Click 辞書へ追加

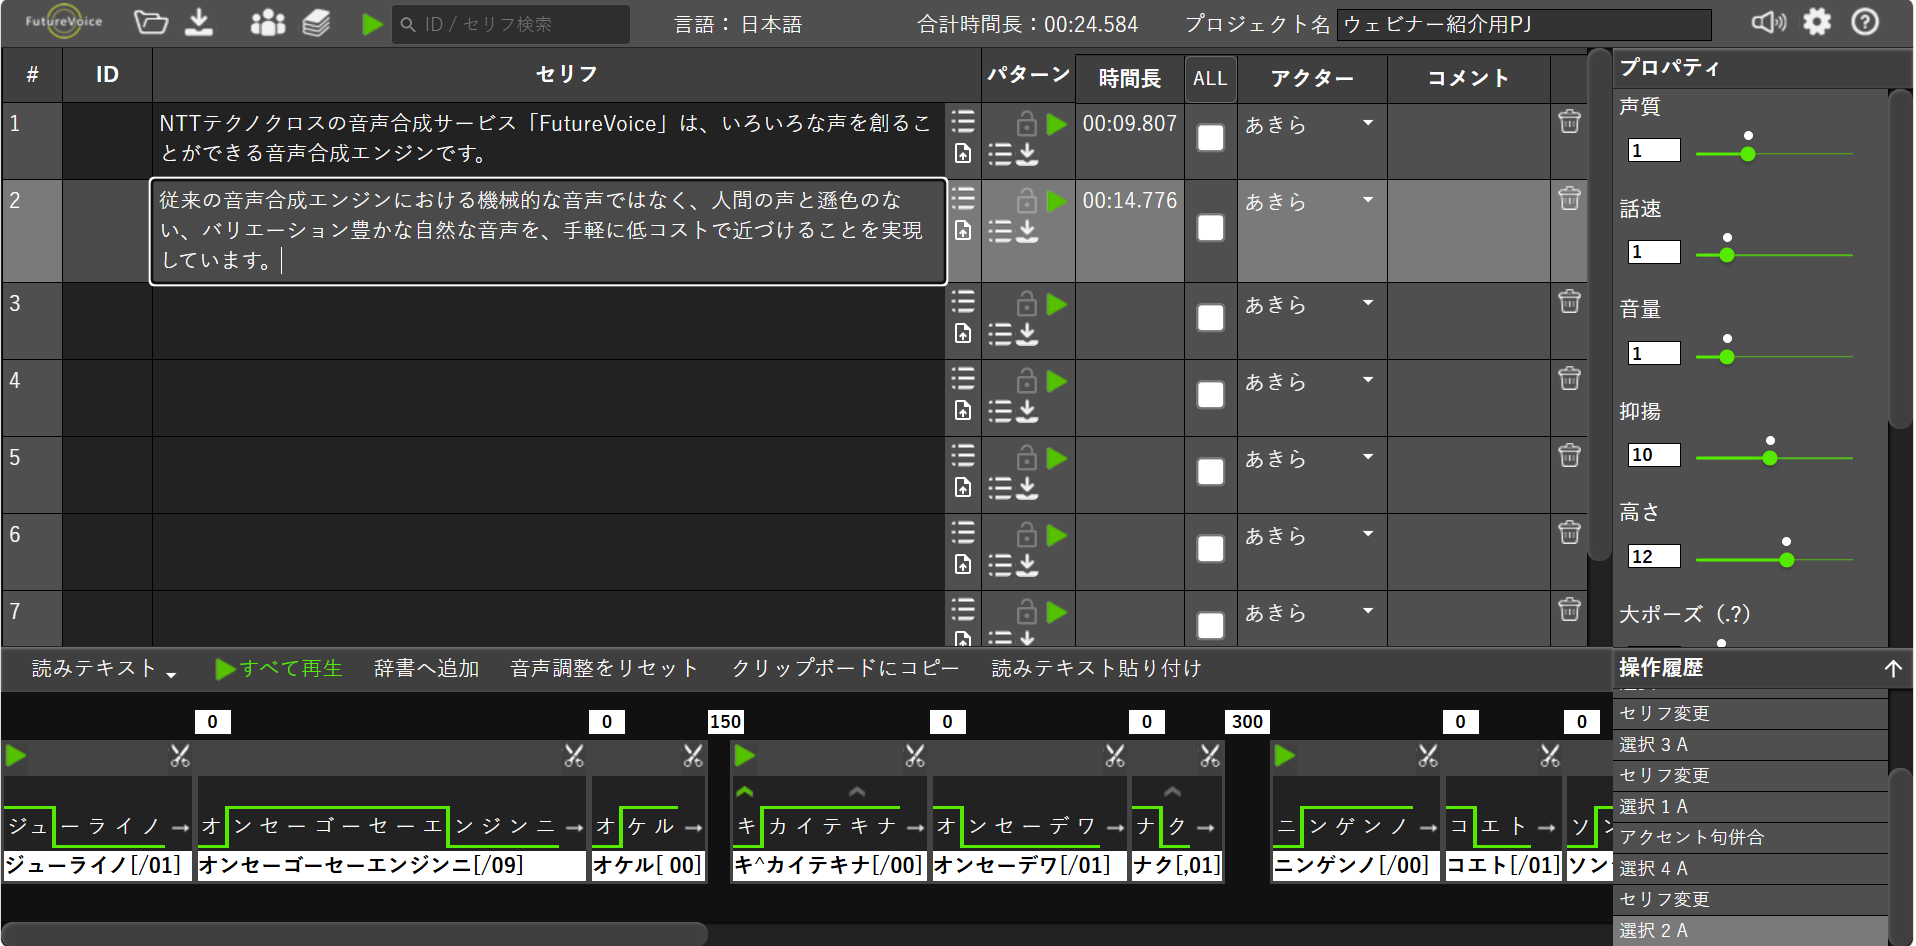427,669
